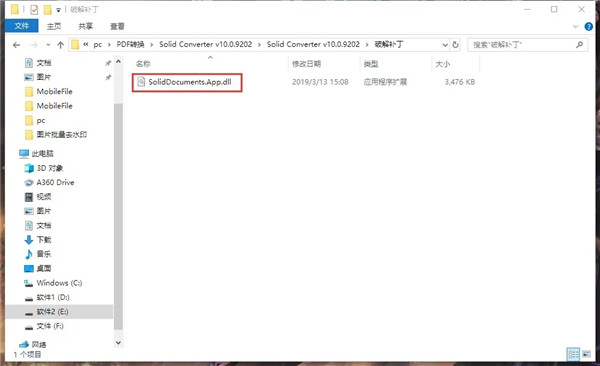Click the first Solid Converter v10.0.9202 breadcrumb
Viewport: 600px width, 366px height.
pos(205,45)
